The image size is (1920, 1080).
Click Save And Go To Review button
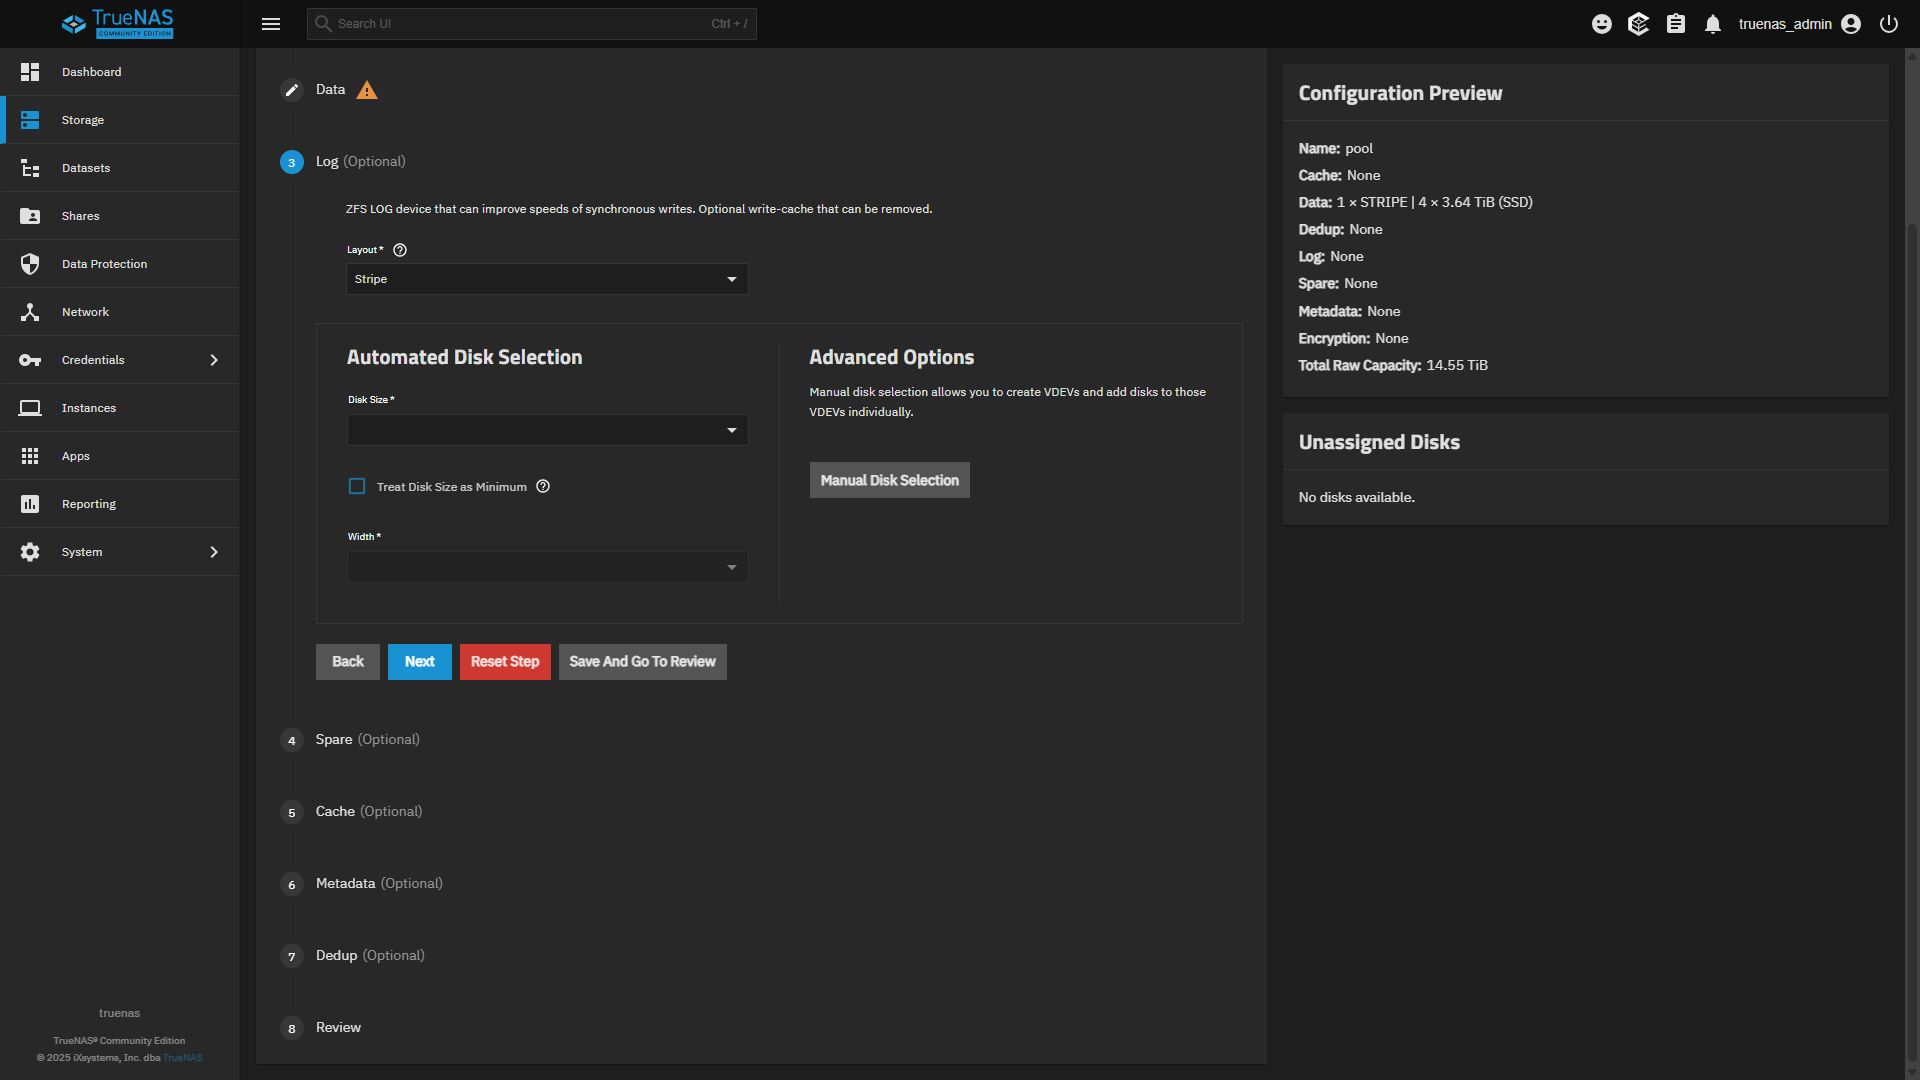pos(642,662)
